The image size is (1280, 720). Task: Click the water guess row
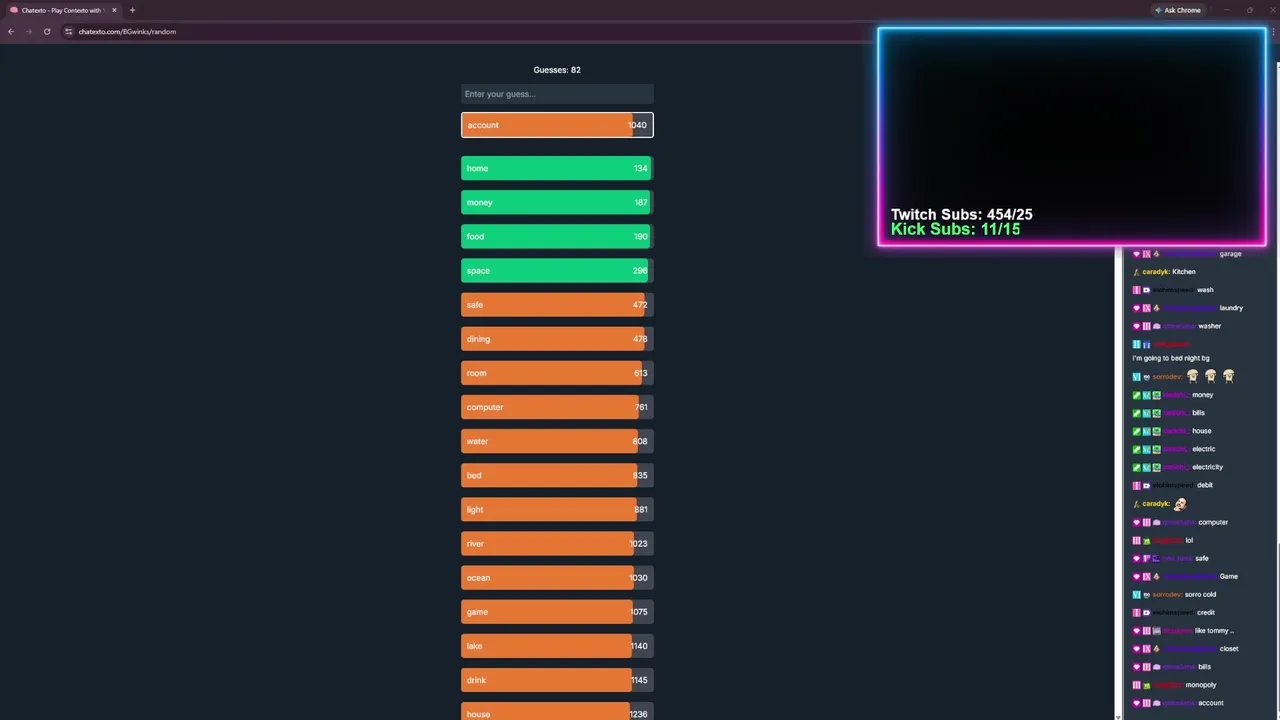557,441
